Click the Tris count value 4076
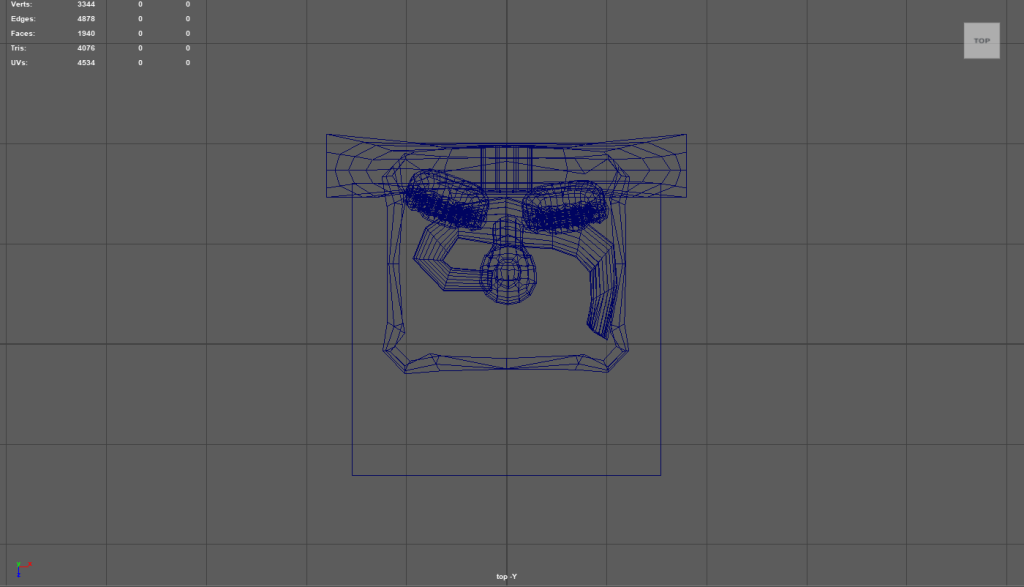 [86, 48]
